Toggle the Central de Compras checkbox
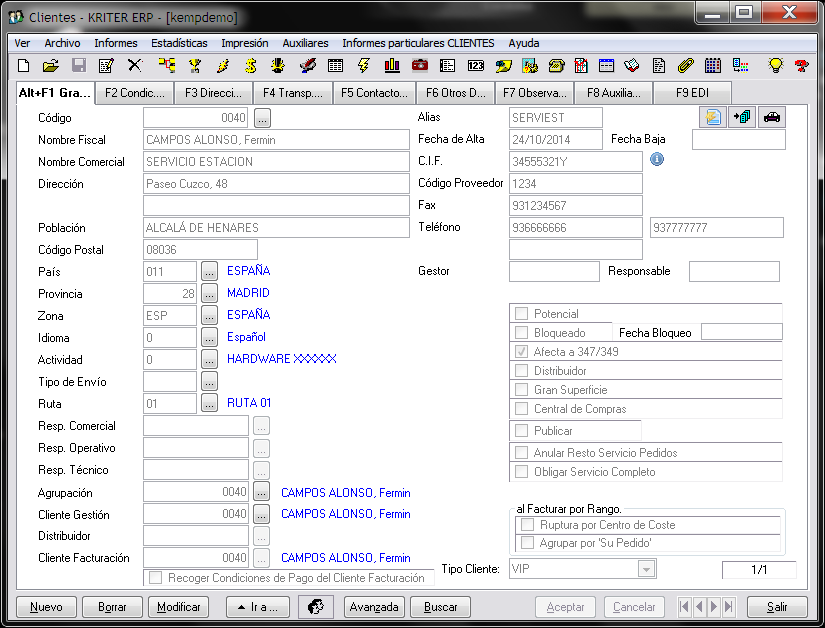This screenshot has height=628, width=825. click(x=521, y=408)
